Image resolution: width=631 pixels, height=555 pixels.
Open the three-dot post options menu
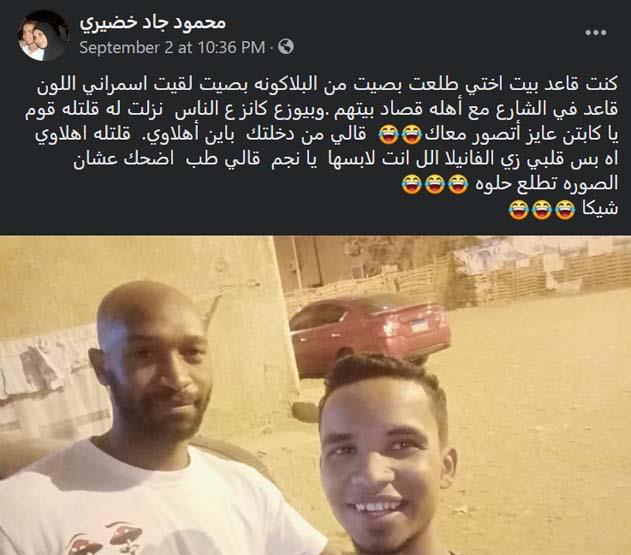(x=596, y=32)
